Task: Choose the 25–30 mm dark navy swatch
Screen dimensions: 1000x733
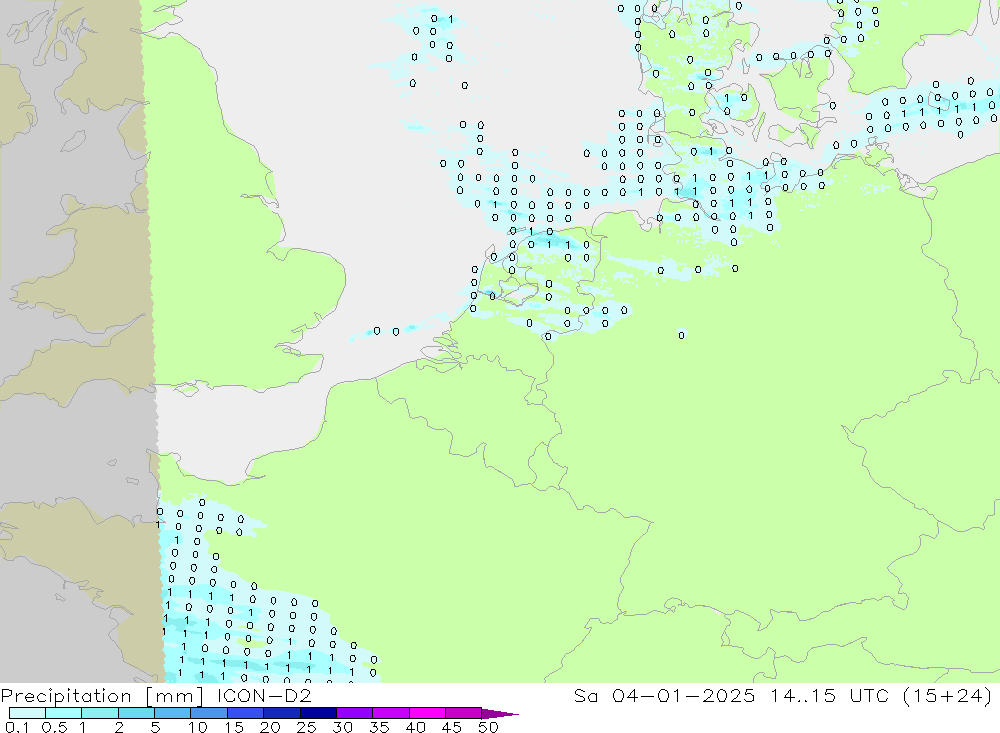Action: tap(318, 713)
